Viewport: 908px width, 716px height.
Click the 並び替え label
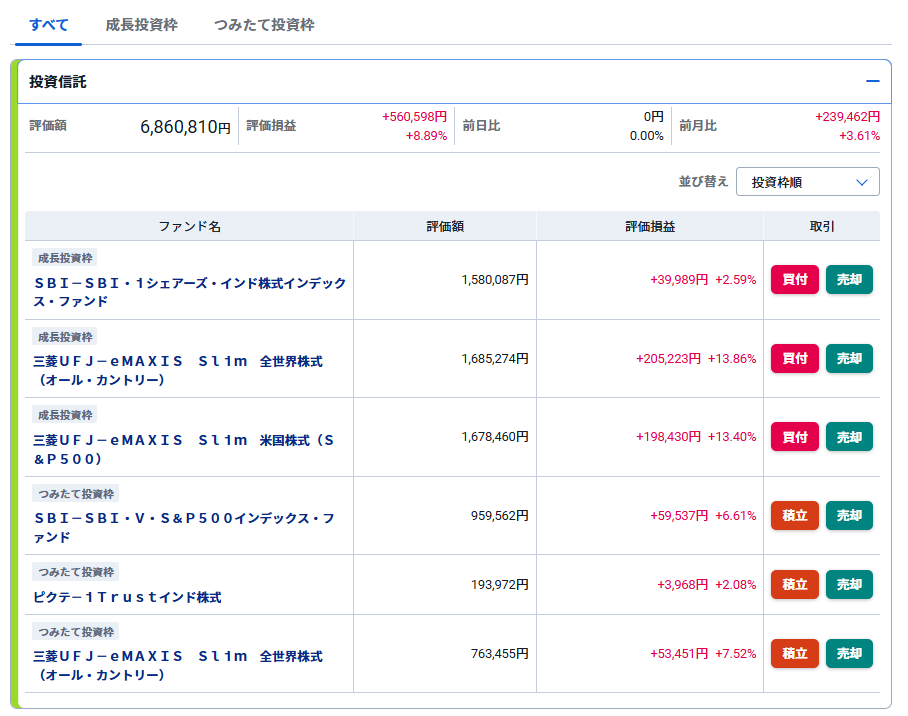pyautogui.click(x=703, y=182)
